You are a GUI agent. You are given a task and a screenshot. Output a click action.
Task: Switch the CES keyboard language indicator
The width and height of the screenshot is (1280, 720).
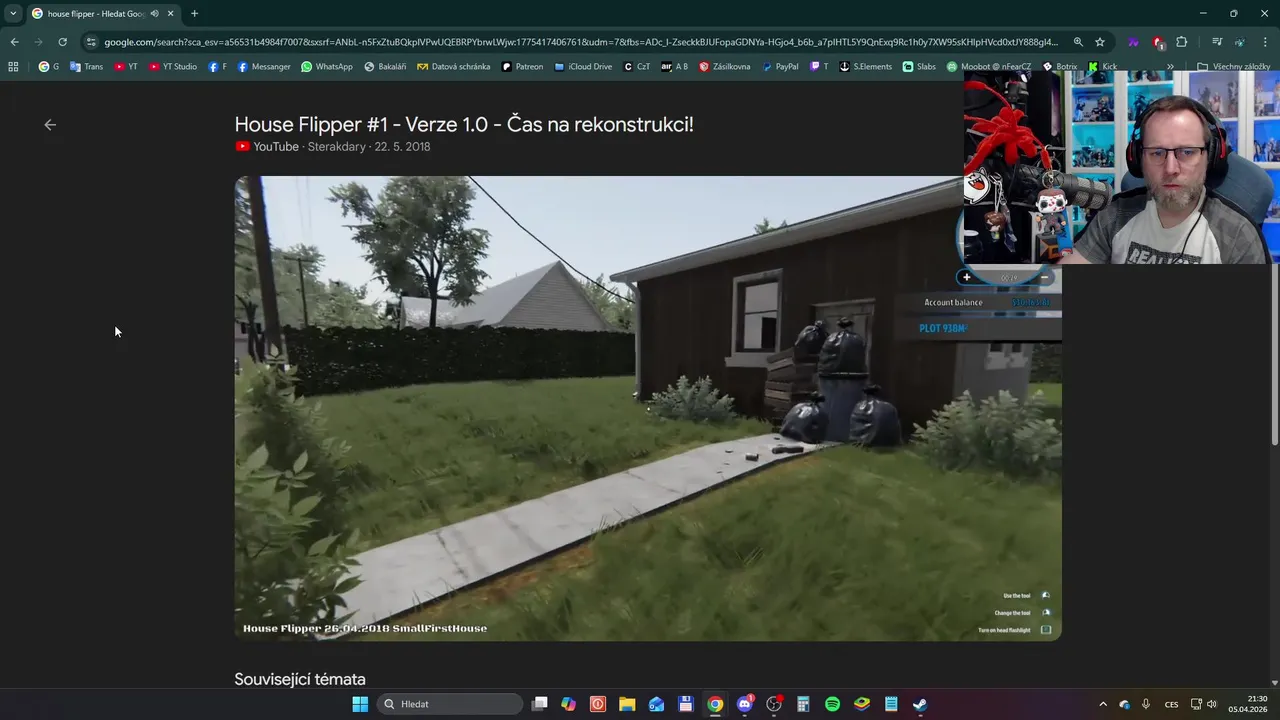click(x=1172, y=704)
